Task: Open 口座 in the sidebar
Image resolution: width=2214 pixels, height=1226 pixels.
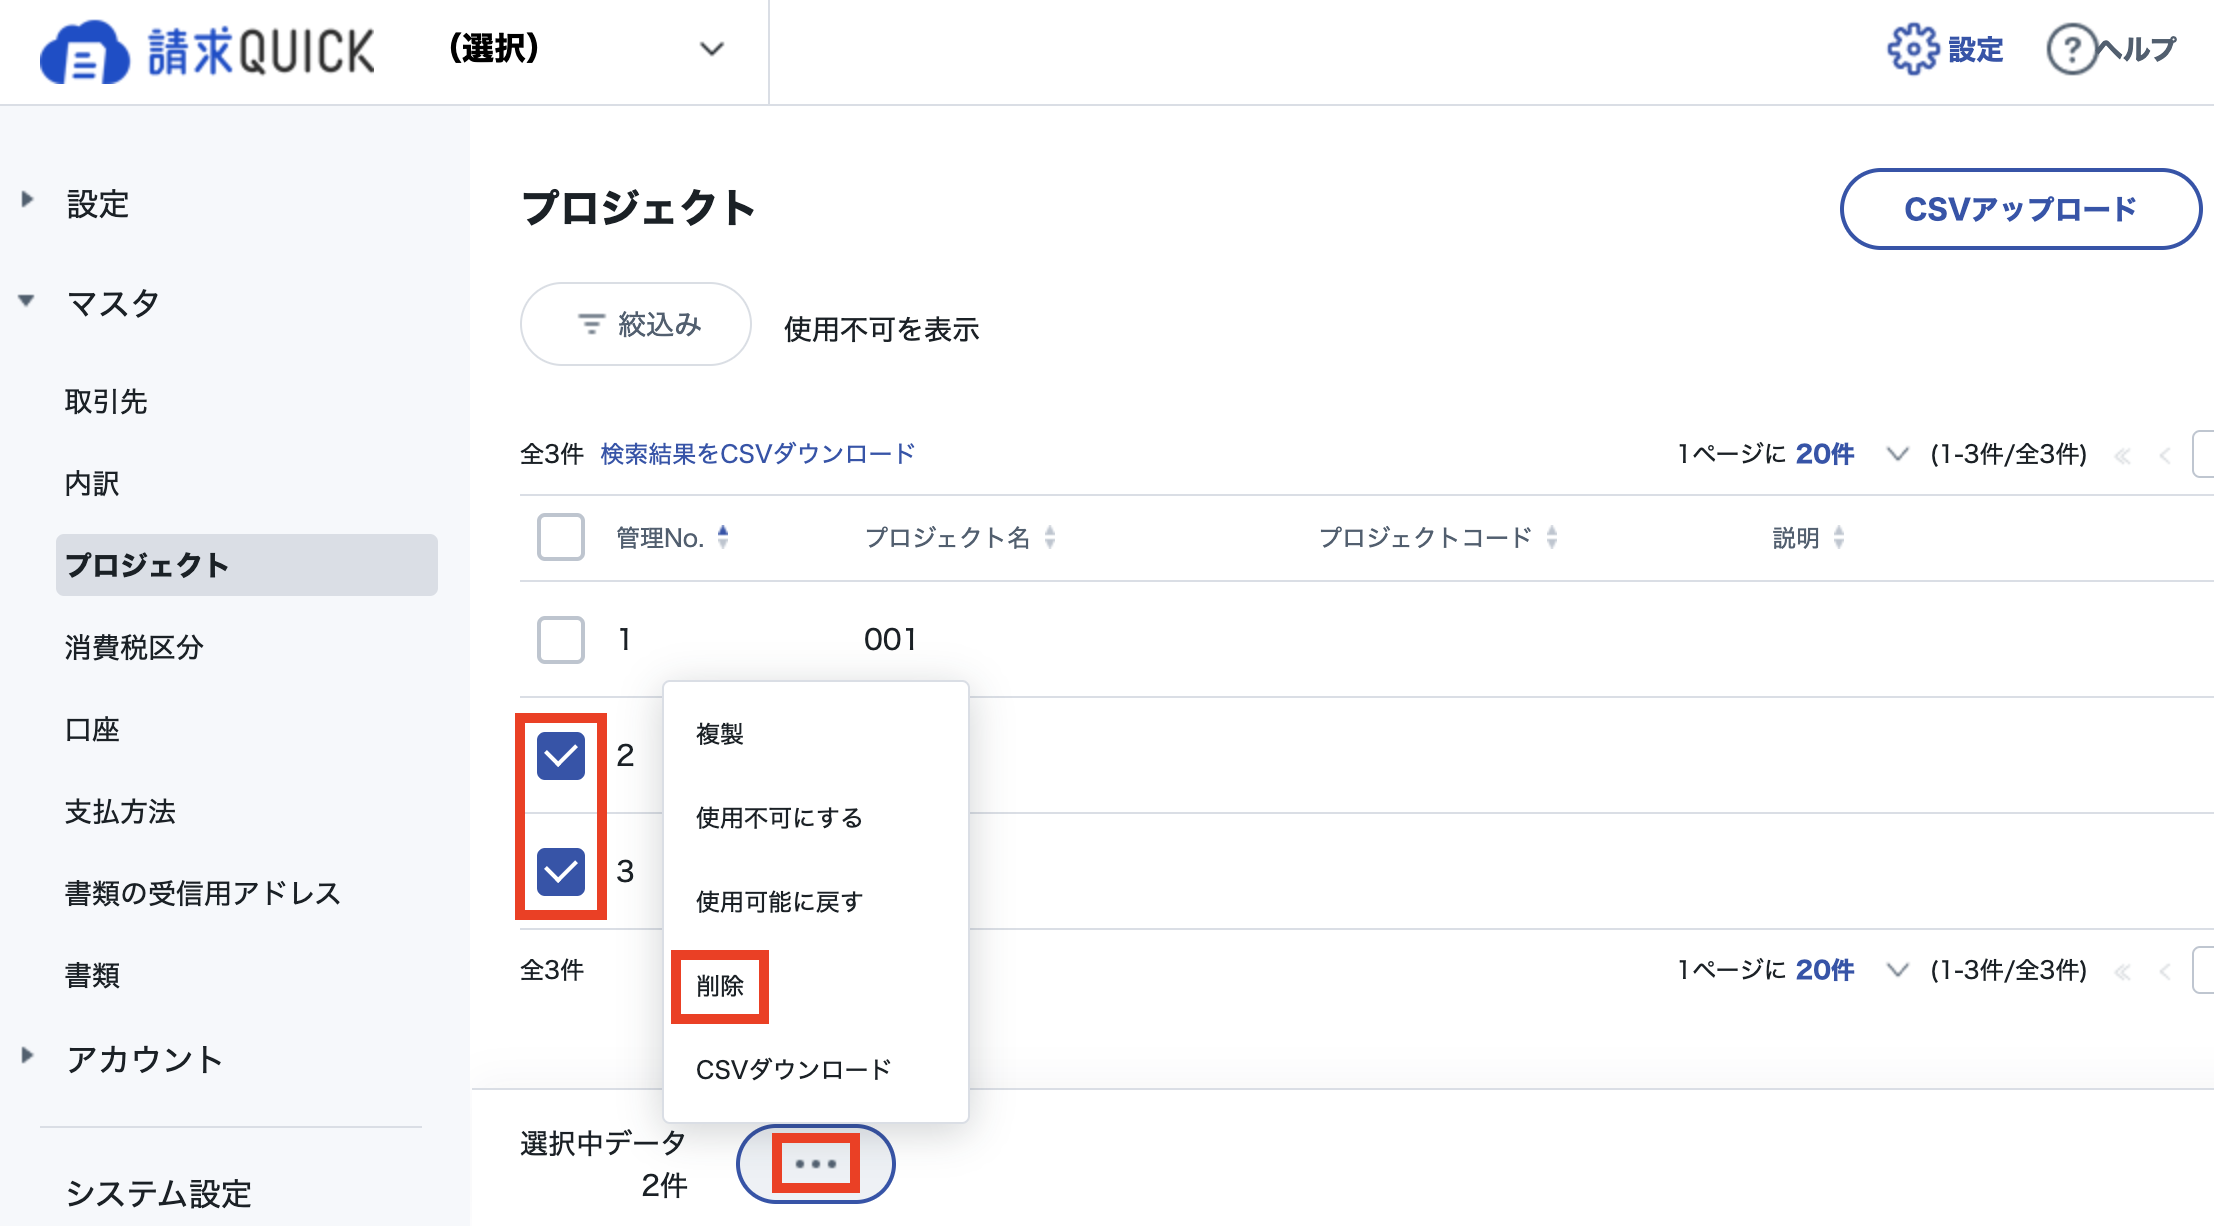Action: [92, 730]
